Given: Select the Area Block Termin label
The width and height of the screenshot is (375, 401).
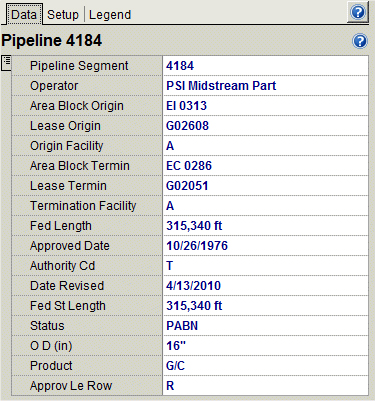Looking at the screenshot, I should pyautogui.click(x=80, y=166).
